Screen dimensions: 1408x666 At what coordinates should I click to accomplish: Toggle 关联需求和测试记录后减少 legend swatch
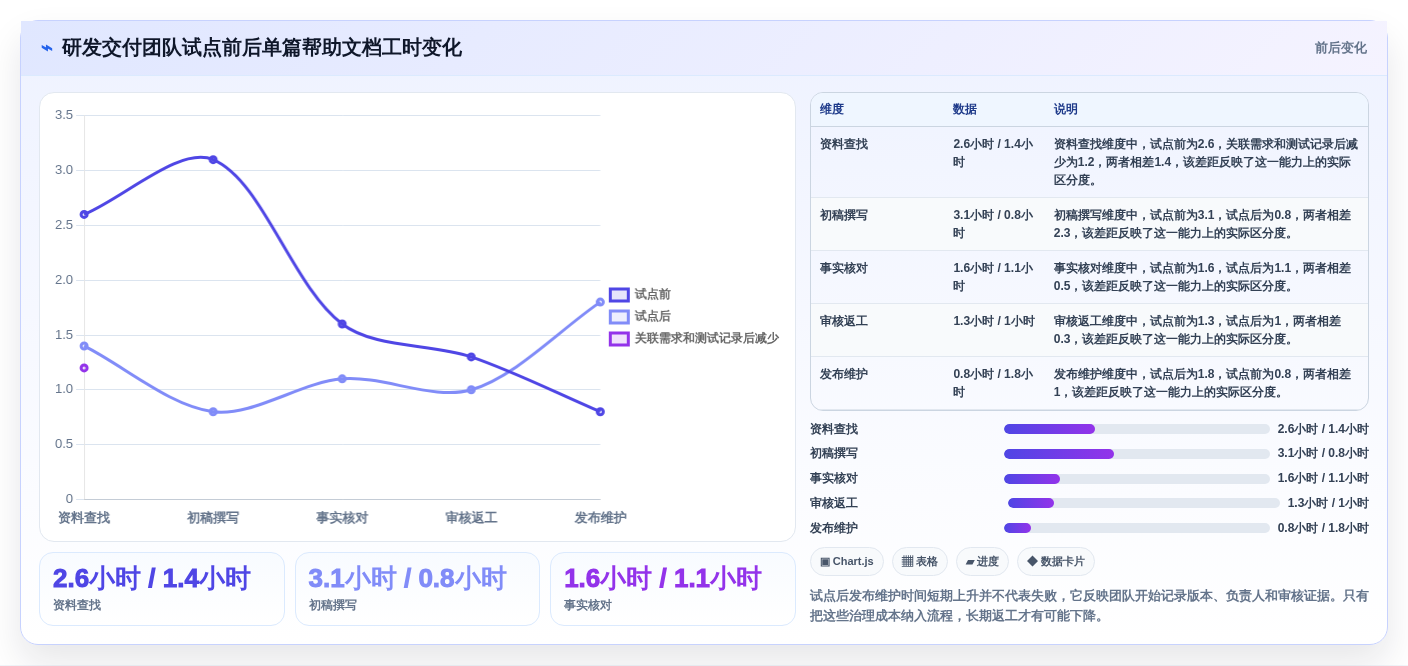click(619, 339)
